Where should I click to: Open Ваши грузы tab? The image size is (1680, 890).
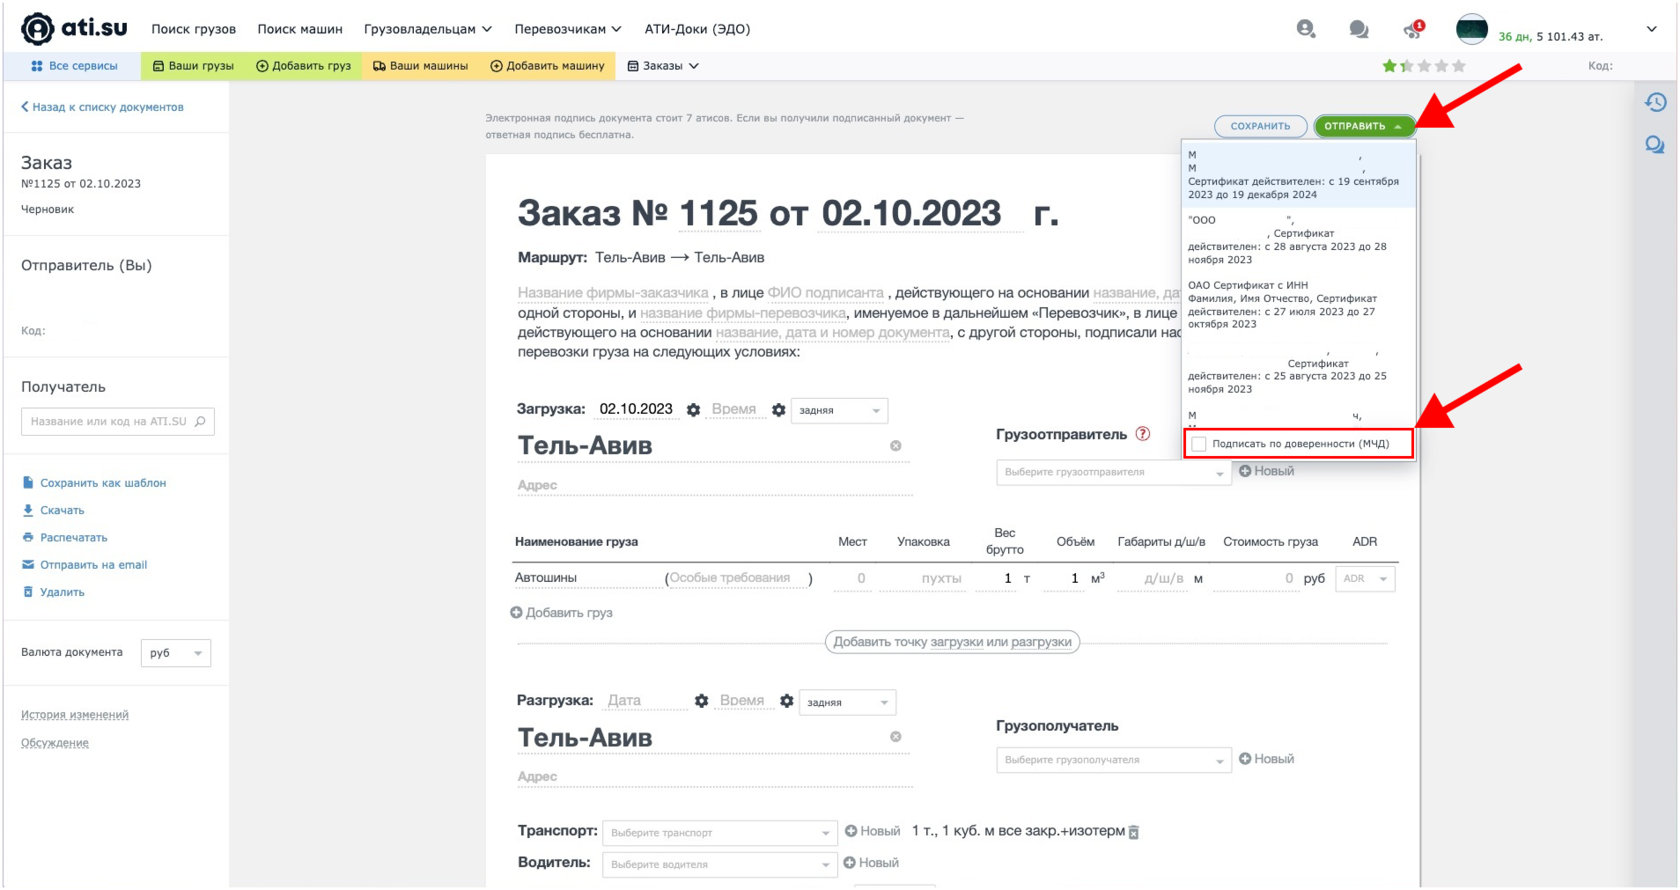193,66
